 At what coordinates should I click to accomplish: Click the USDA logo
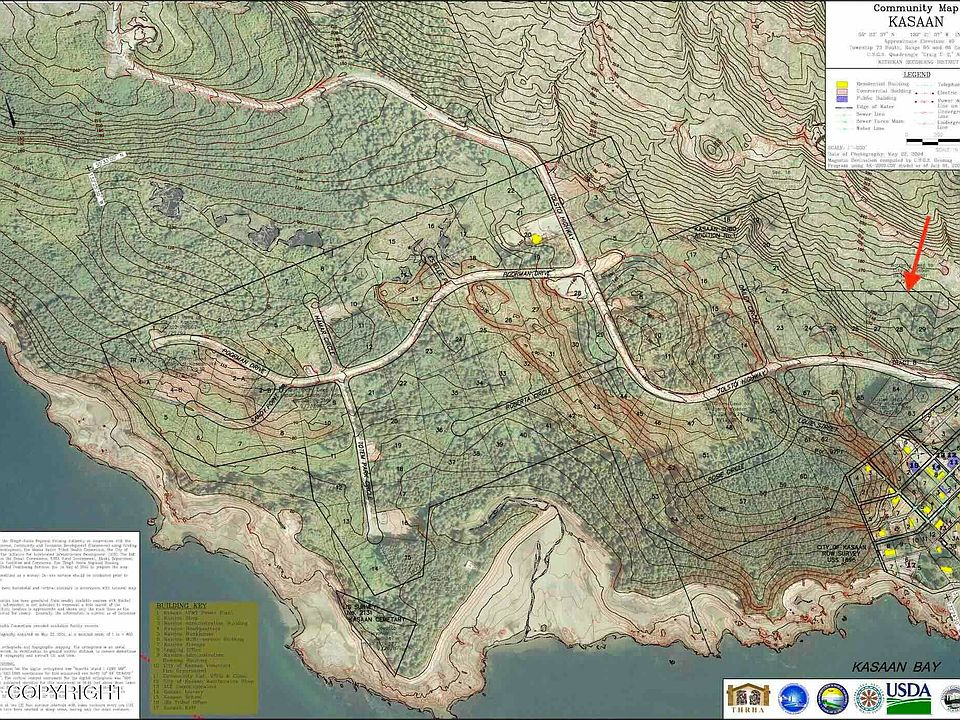coord(909,699)
